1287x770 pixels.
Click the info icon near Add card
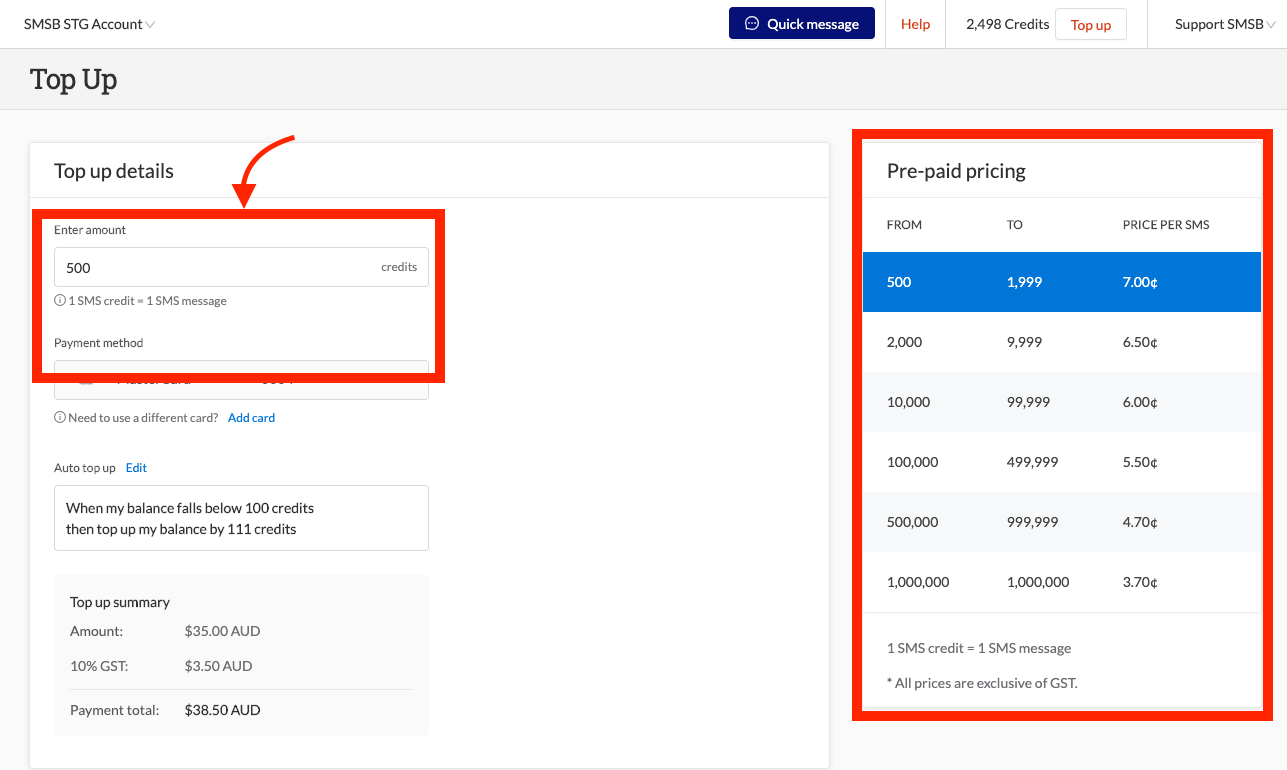point(59,417)
